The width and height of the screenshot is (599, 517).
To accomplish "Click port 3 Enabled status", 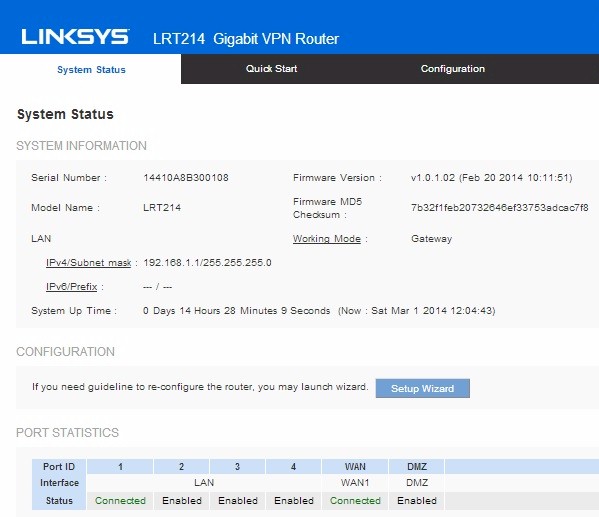I will click(x=237, y=501).
